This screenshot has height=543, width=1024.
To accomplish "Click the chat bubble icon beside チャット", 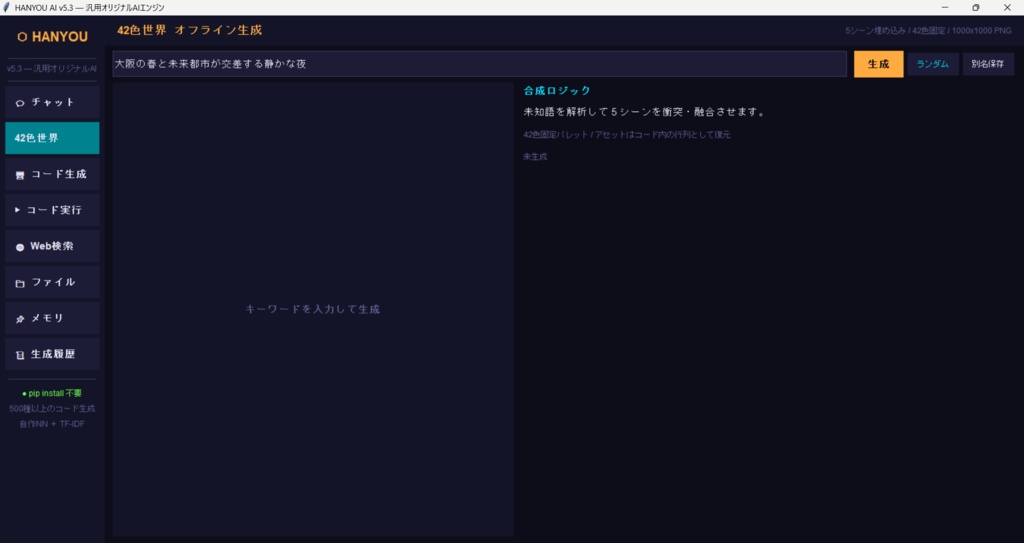I will point(20,103).
